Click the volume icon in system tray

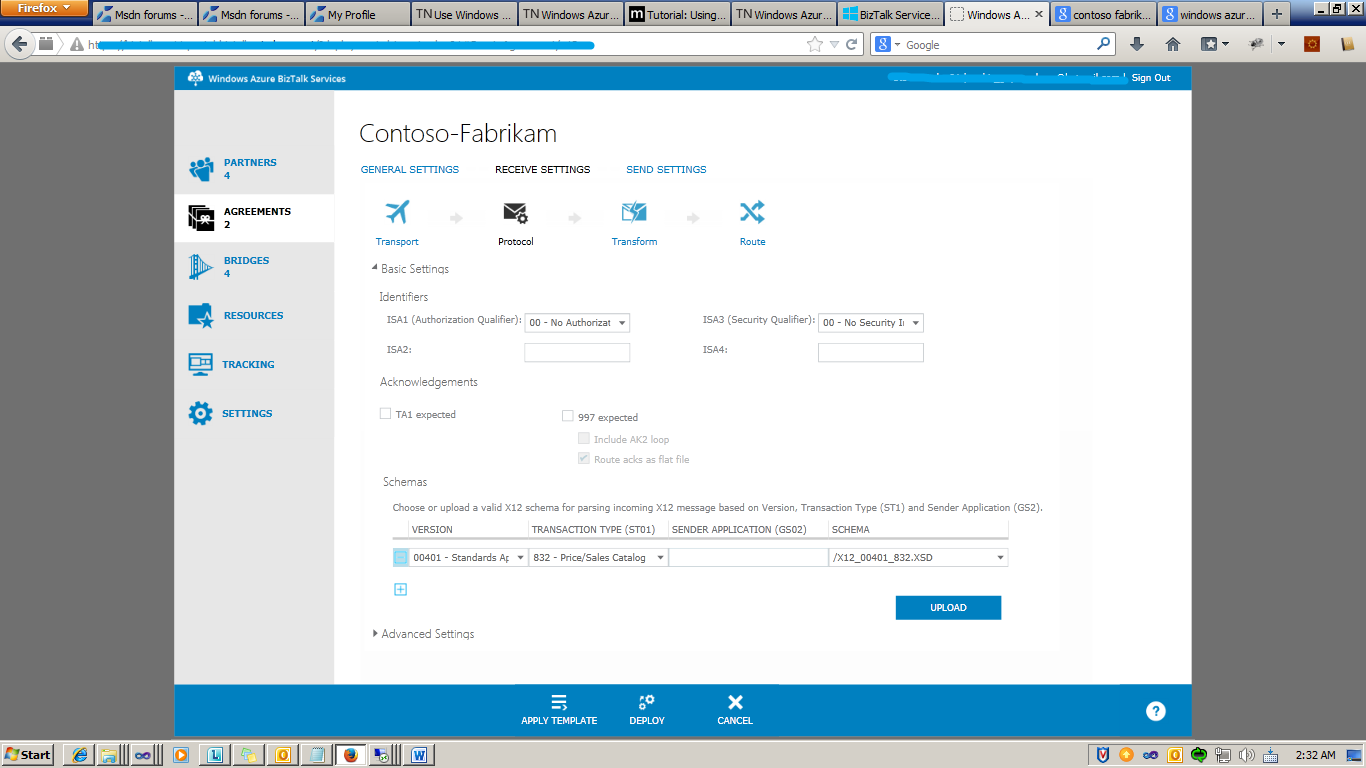pos(1247,755)
